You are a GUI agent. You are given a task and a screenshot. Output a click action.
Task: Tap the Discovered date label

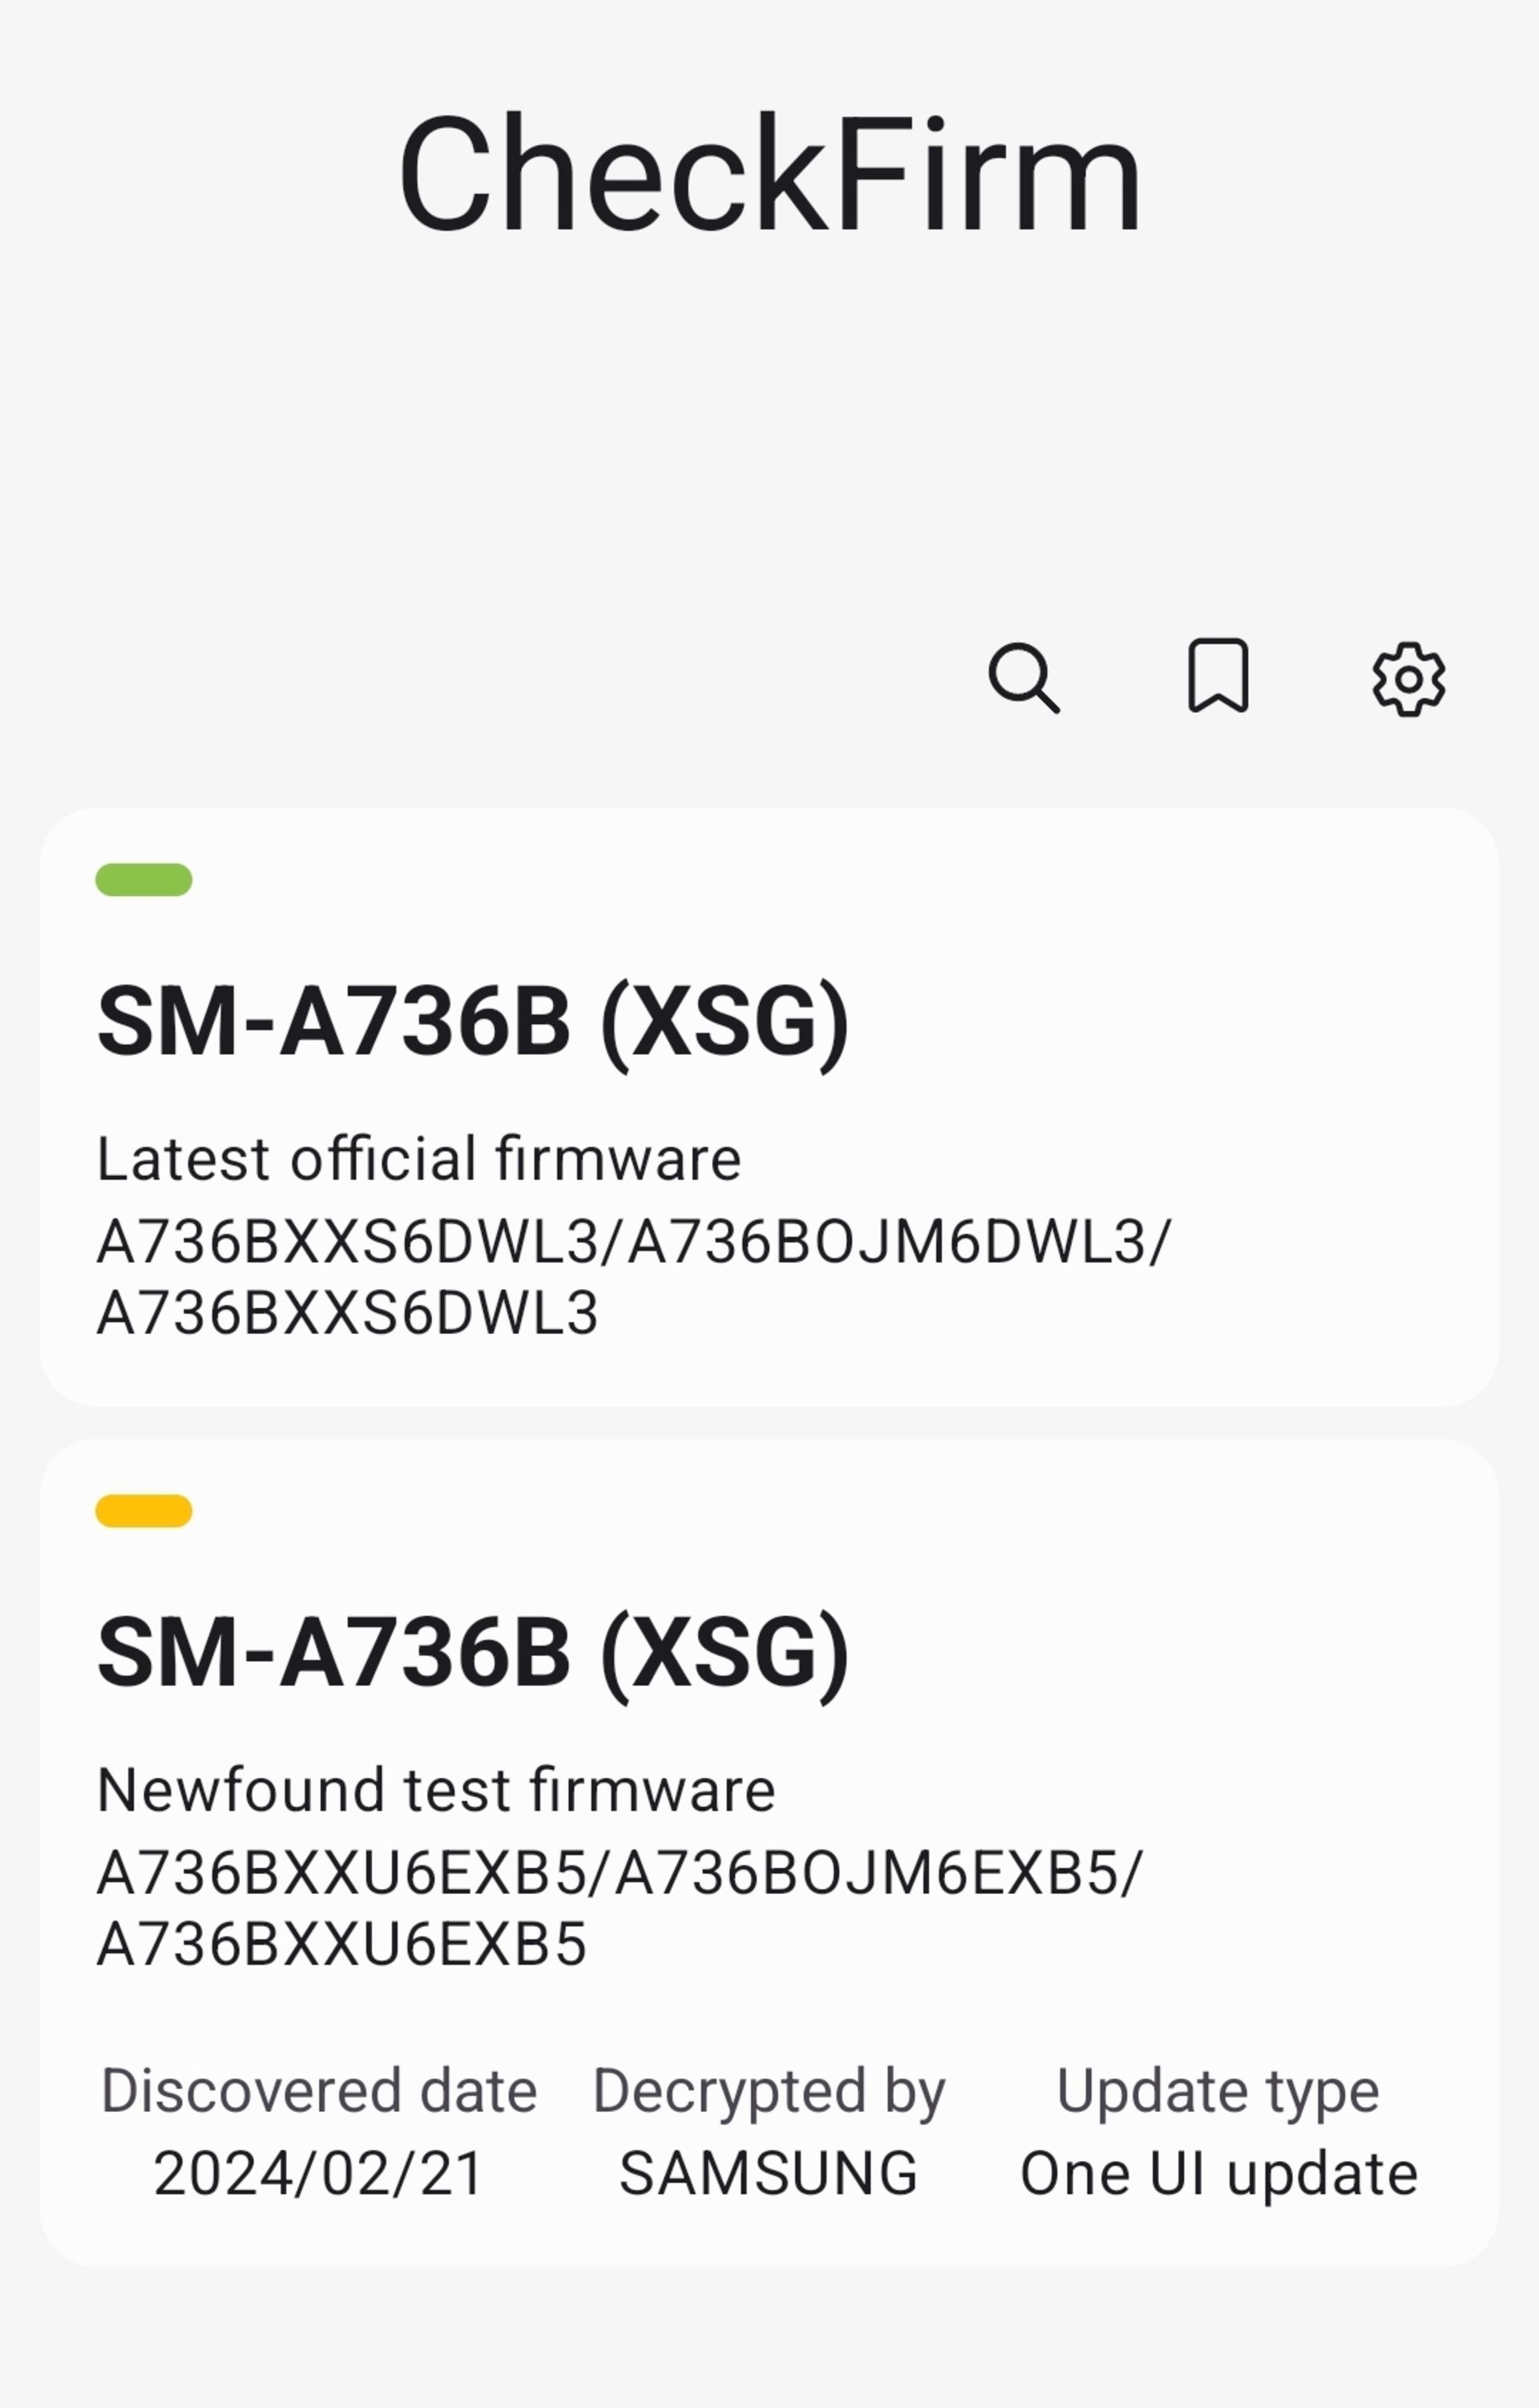(320, 2091)
